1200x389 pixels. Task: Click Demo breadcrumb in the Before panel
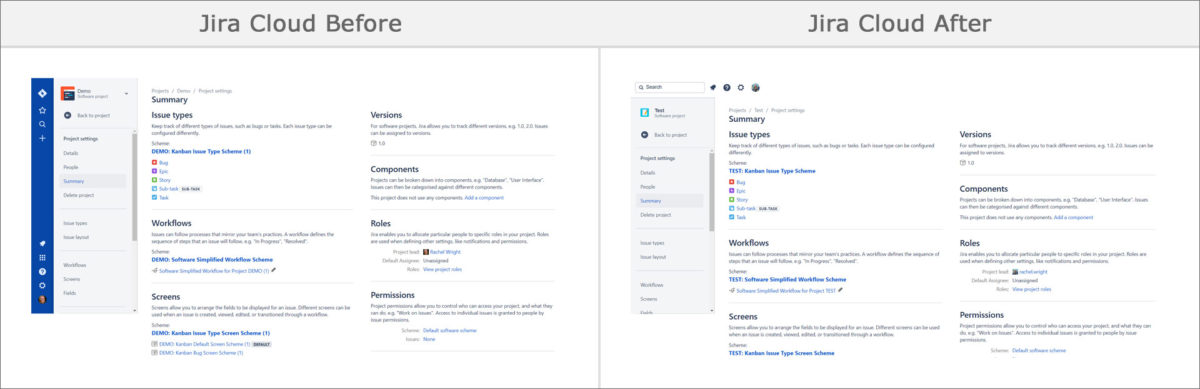(x=184, y=90)
